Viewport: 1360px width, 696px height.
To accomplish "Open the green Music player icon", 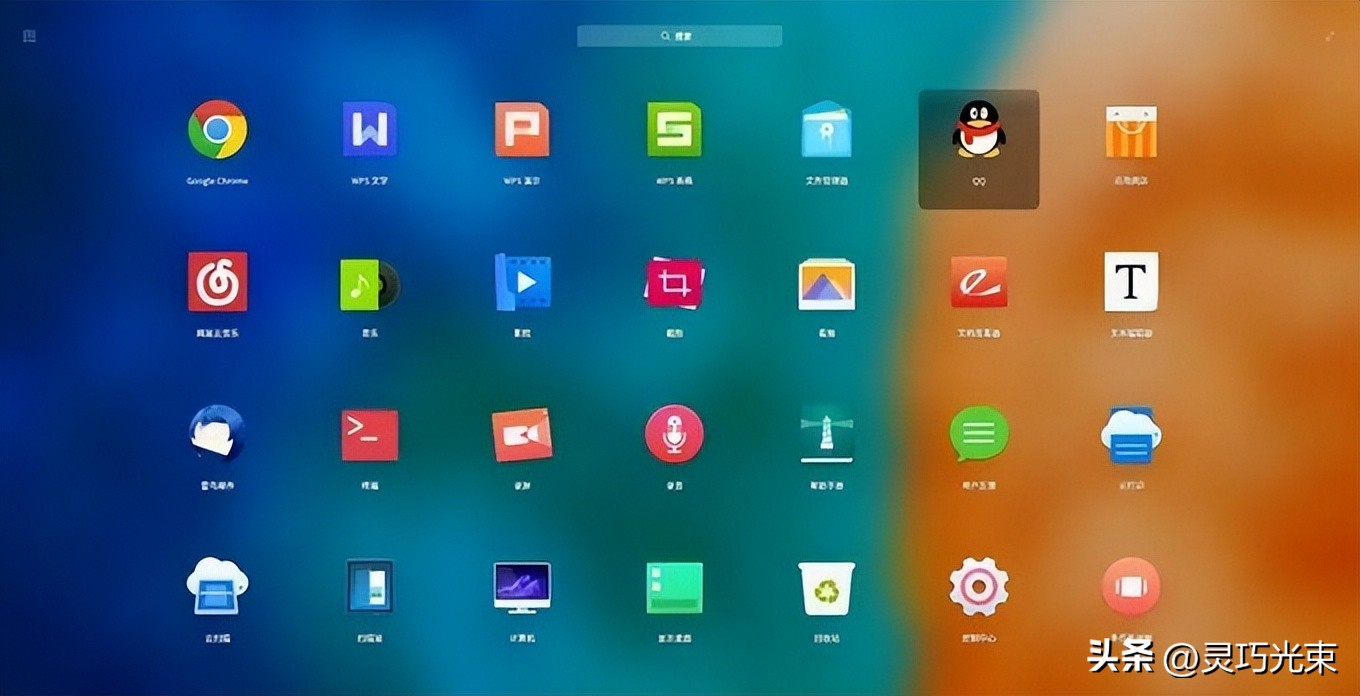I will pyautogui.click(x=369, y=284).
